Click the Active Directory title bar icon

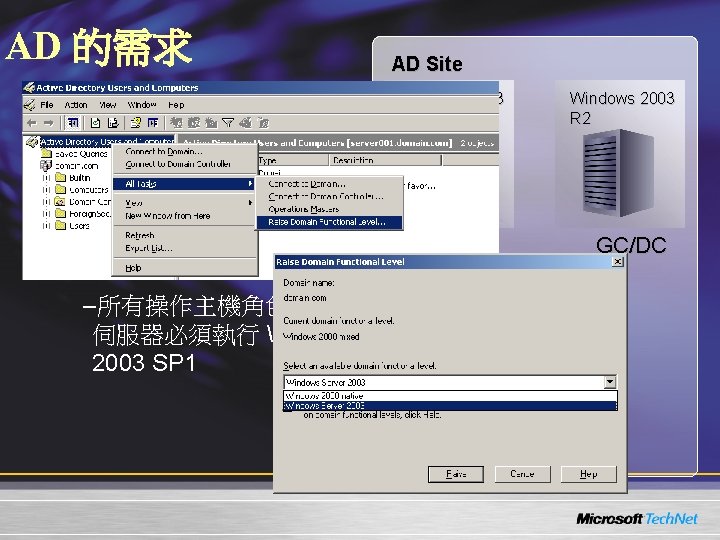[x=29, y=87]
